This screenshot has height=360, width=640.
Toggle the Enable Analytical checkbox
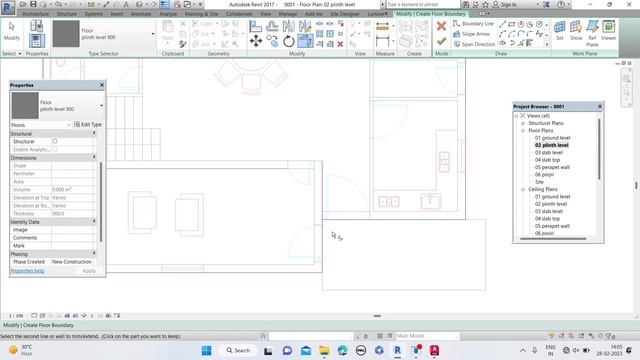[55, 149]
